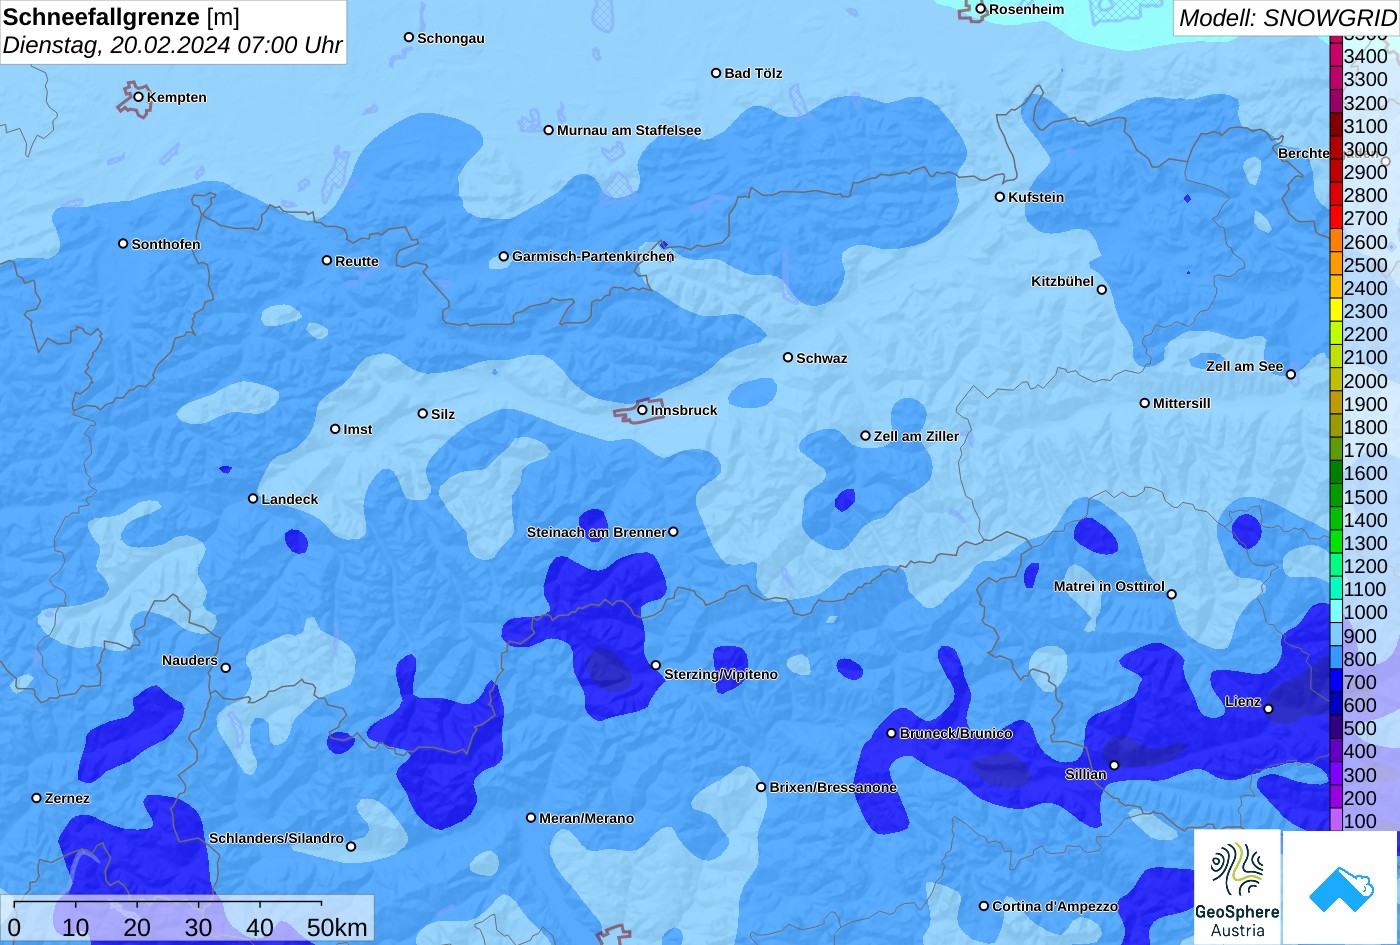The width and height of the screenshot is (1400, 945).
Task: Click the Sonthofen location marker
Action: click(x=123, y=243)
